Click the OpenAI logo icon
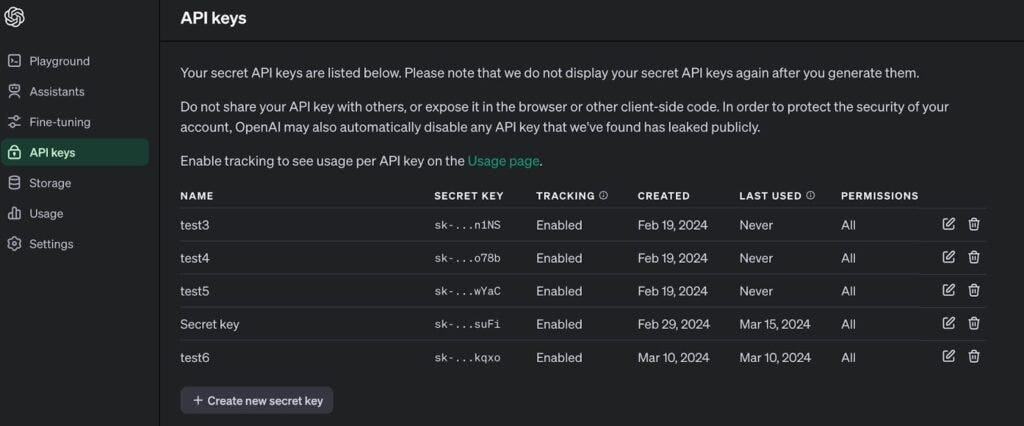 point(15,17)
